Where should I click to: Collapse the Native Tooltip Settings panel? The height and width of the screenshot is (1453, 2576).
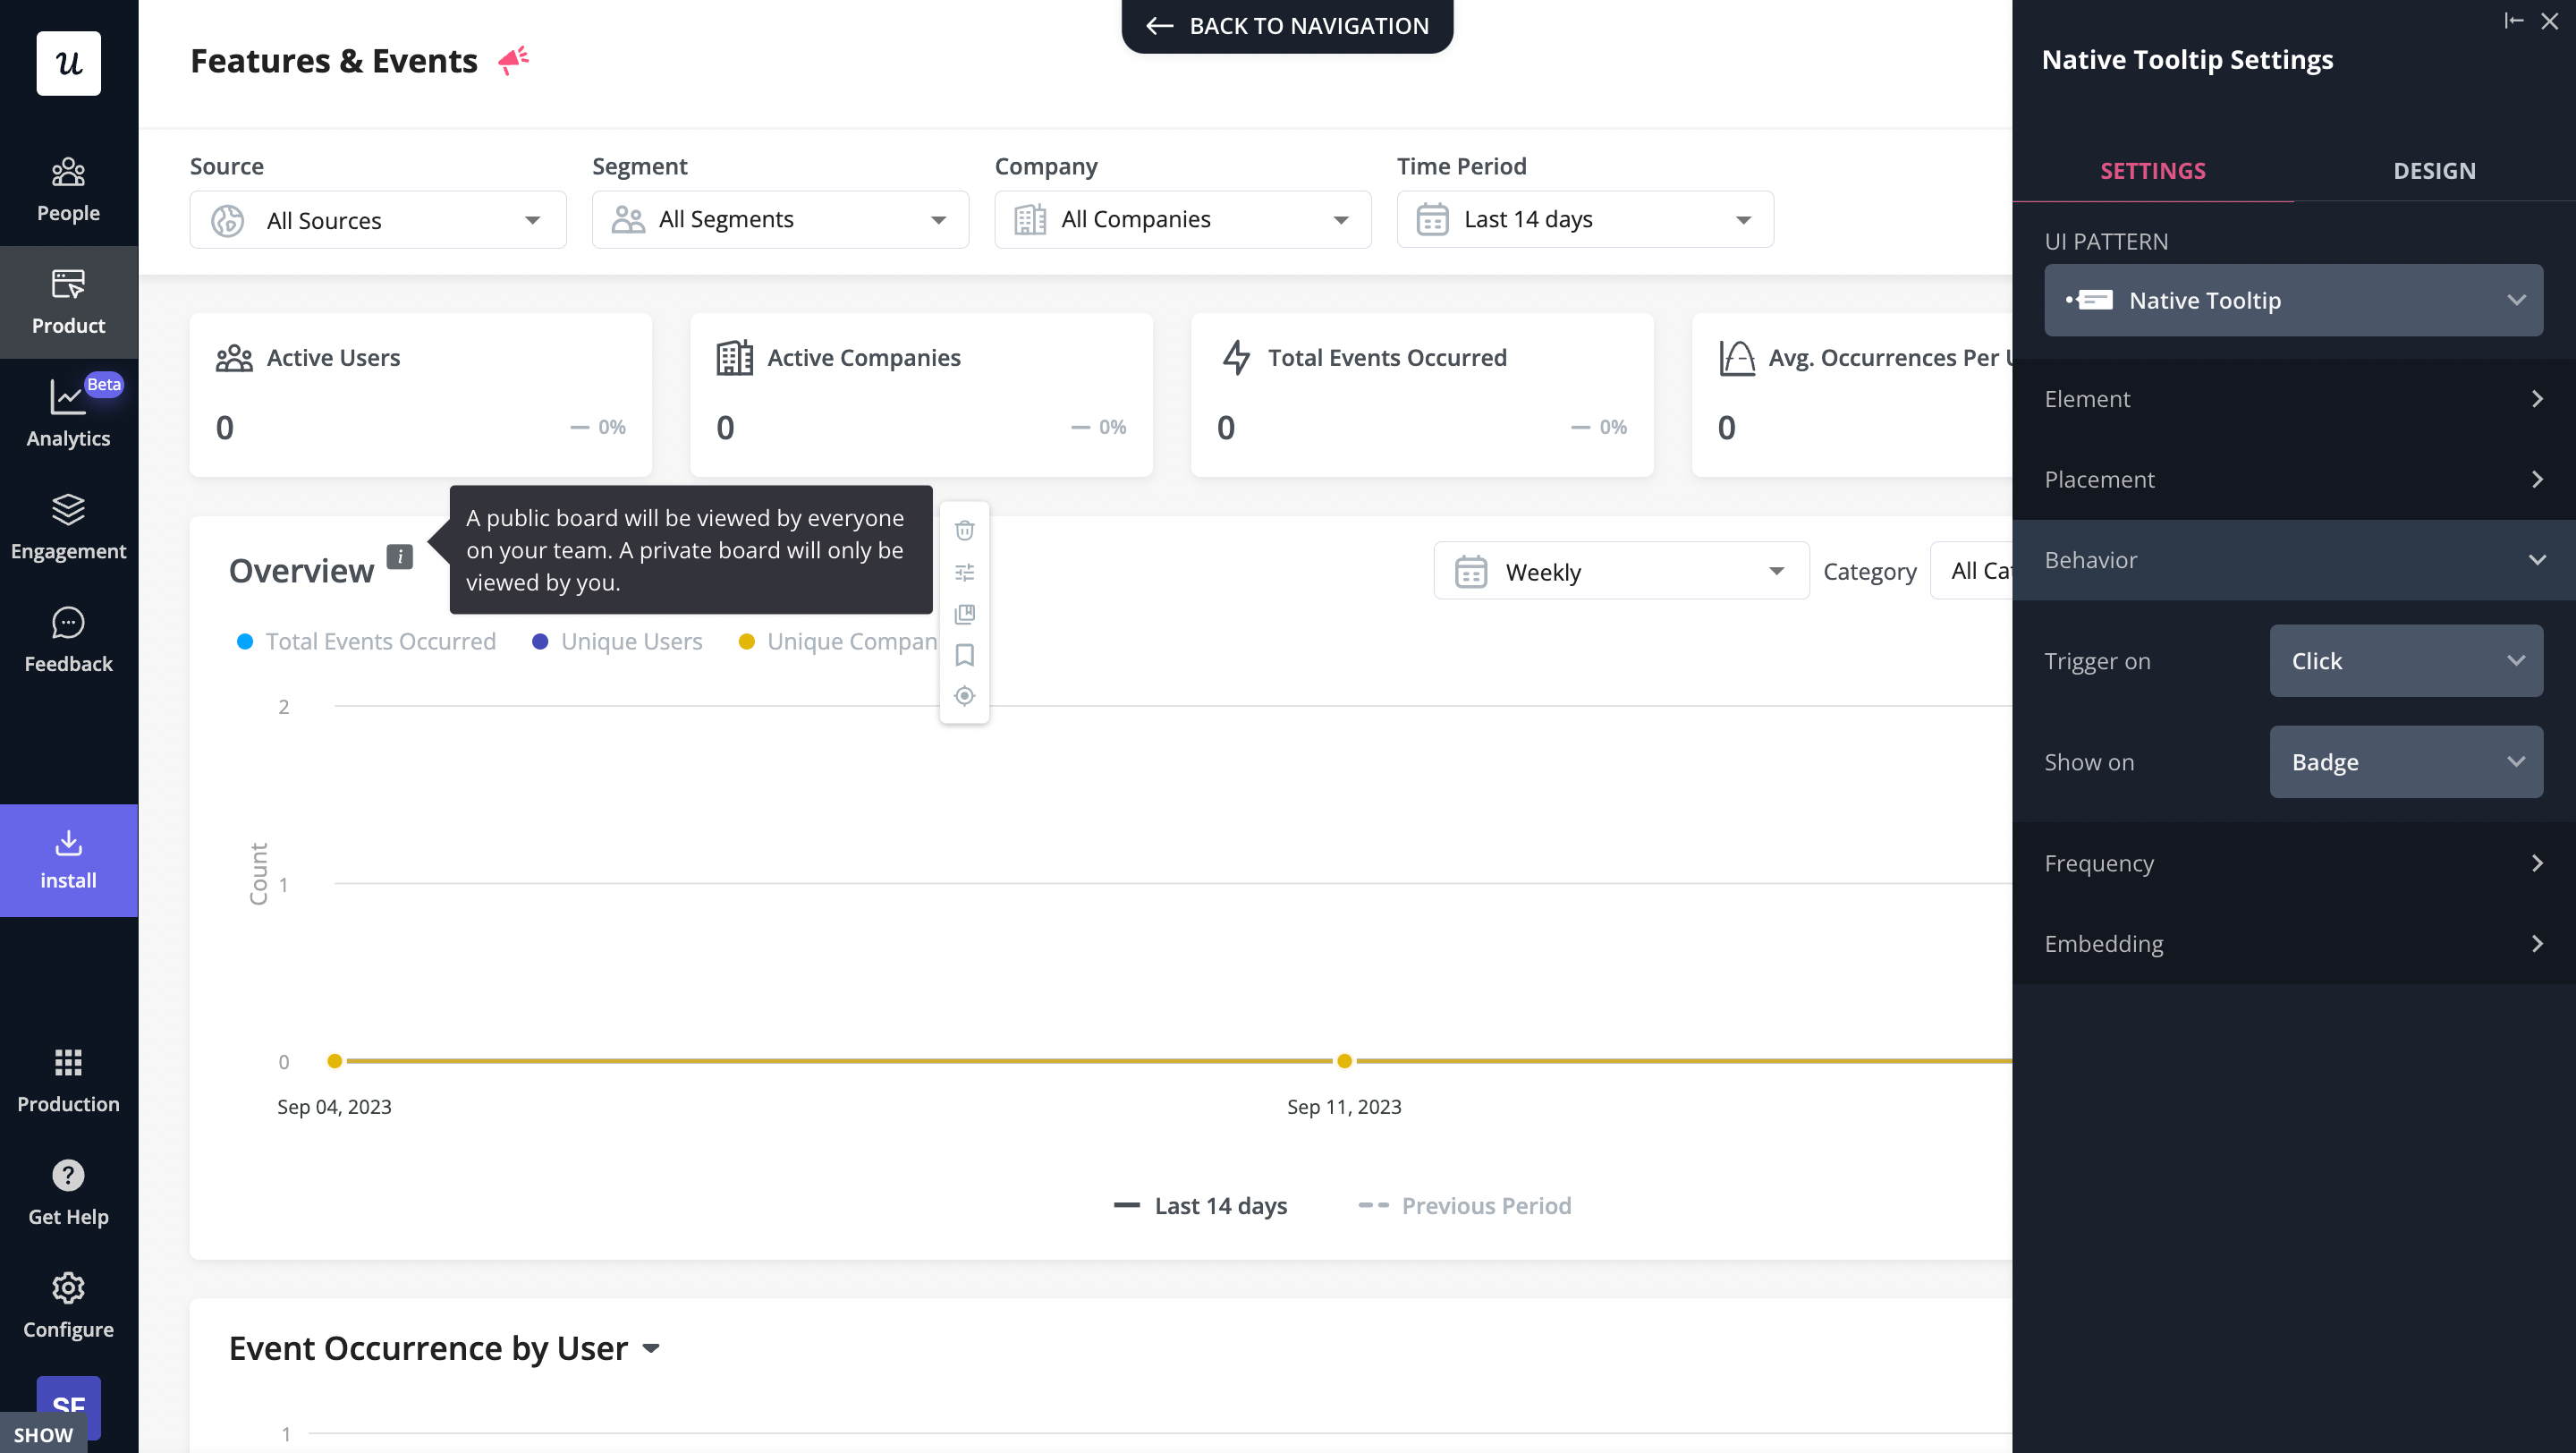coord(2514,19)
